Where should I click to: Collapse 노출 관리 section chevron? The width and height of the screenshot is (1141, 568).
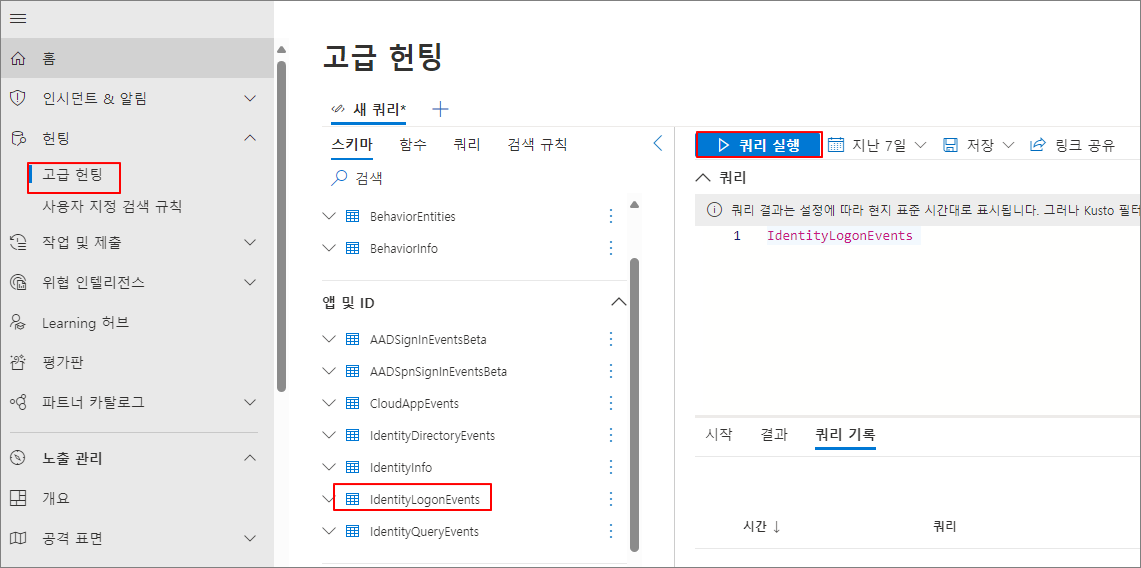tap(250, 458)
